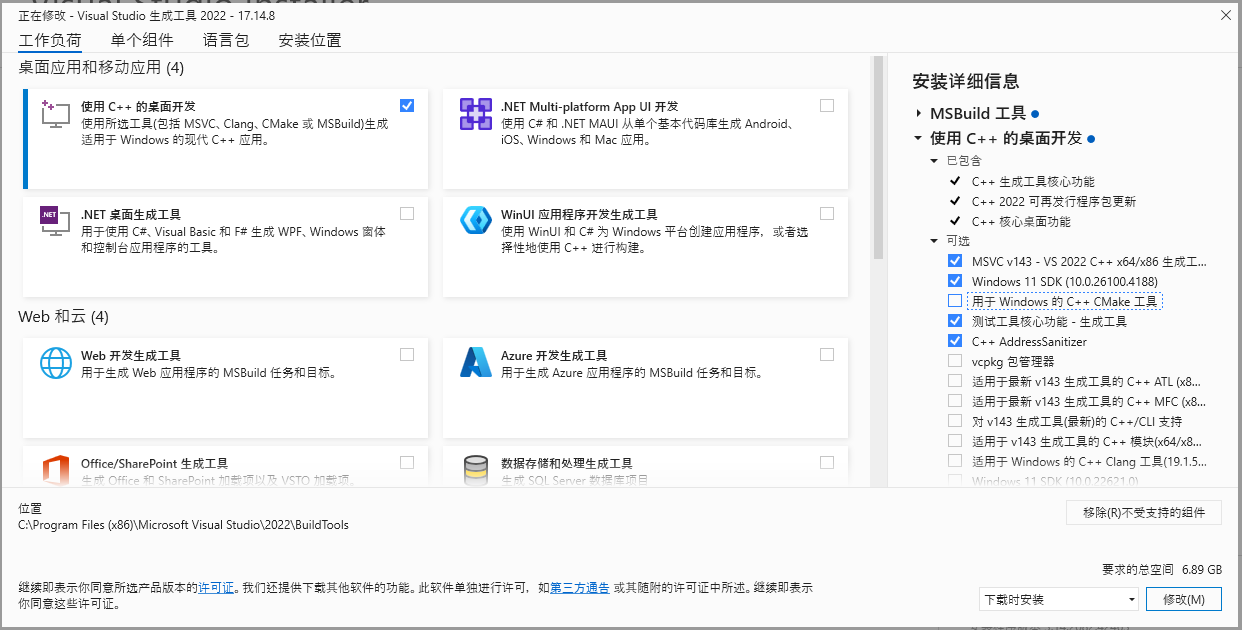Close the installer modify dialog
This screenshot has width=1242, height=630.
(1226, 15)
